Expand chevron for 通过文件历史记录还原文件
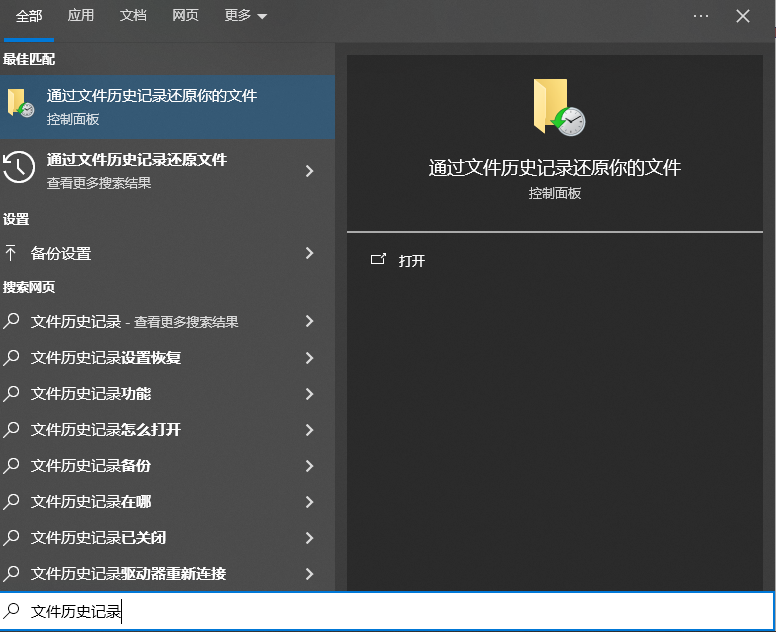Image resolution: width=776 pixels, height=632 pixels. pyautogui.click(x=310, y=171)
